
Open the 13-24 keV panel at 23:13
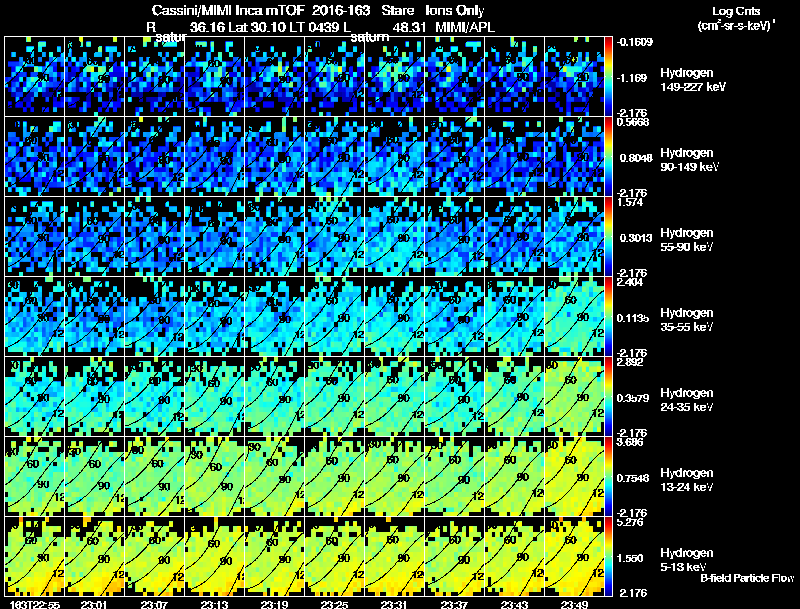(214, 476)
